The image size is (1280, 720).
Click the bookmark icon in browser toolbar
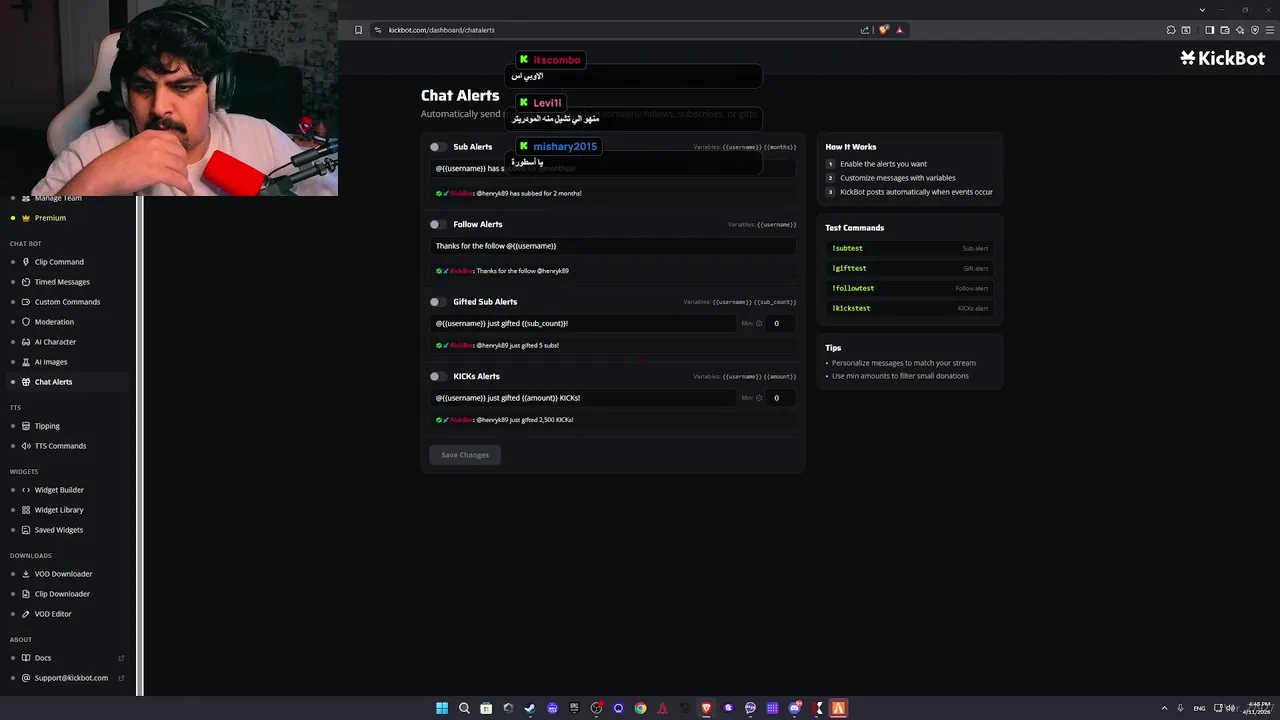pos(358,30)
